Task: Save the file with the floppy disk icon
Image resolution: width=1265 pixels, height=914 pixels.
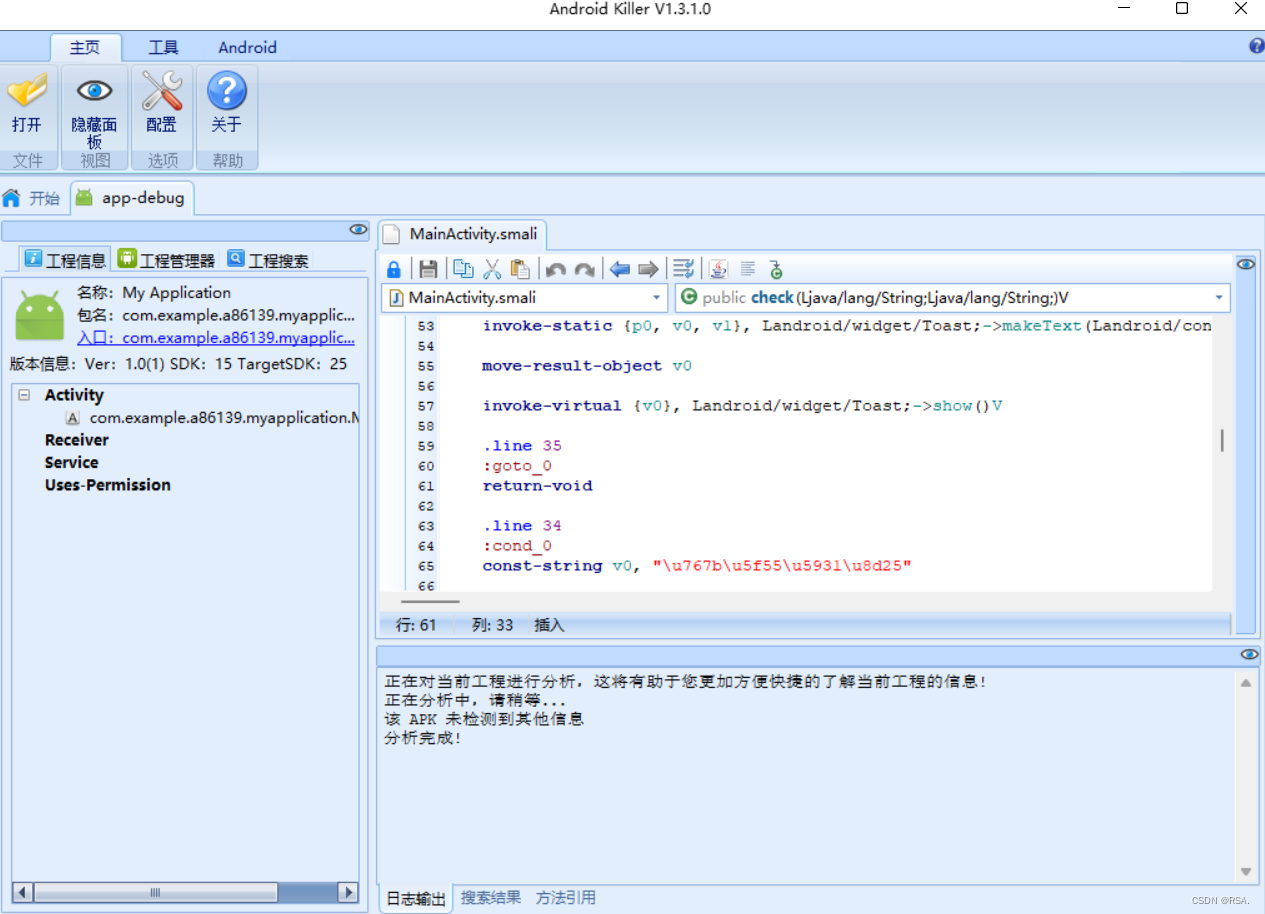Action: click(x=428, y=269)
